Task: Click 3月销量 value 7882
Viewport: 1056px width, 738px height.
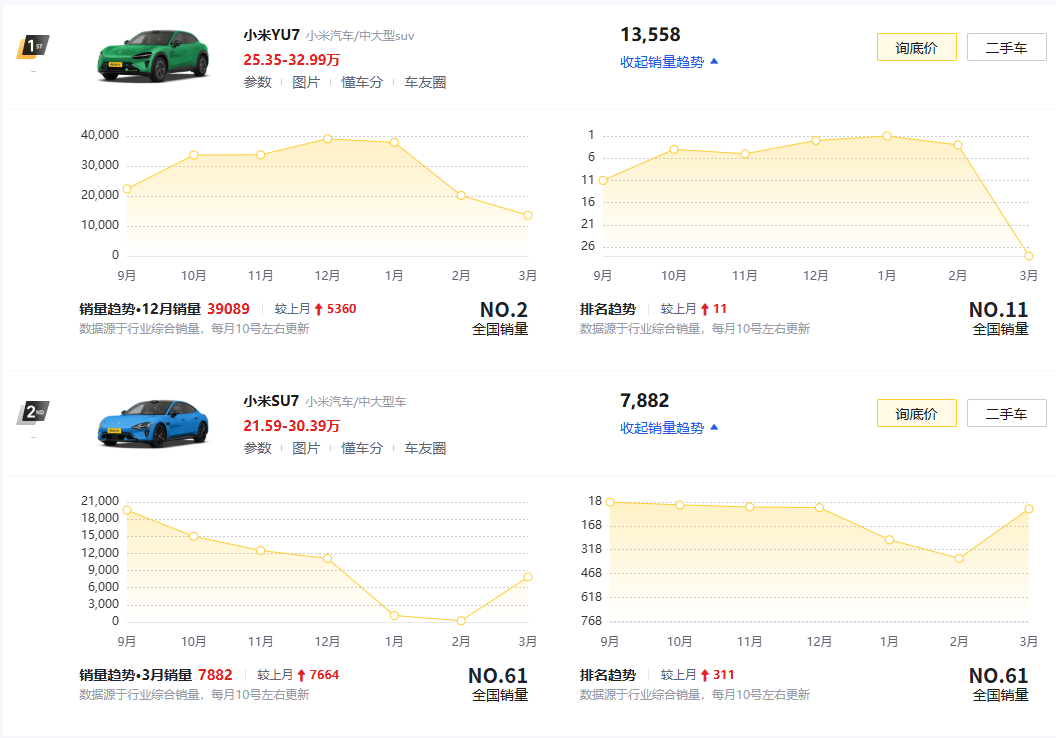Action: coord(215,675)
